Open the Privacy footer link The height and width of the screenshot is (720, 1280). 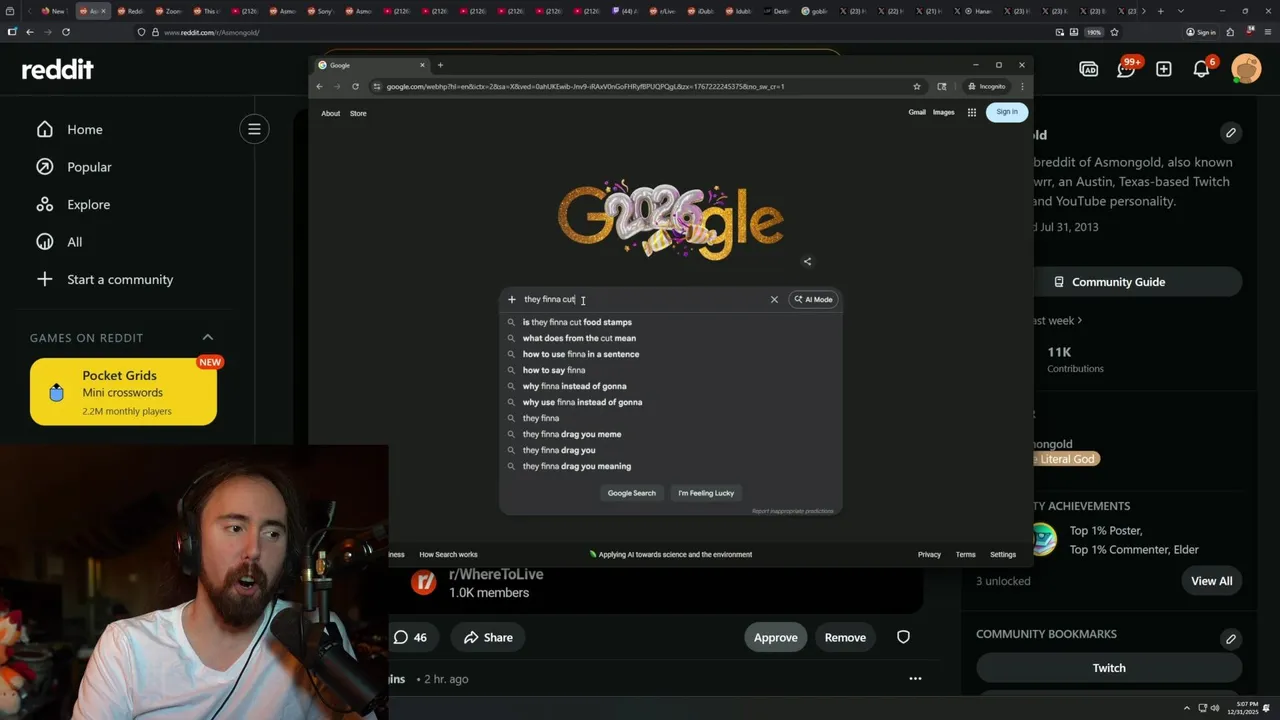[x=929, y=554]
